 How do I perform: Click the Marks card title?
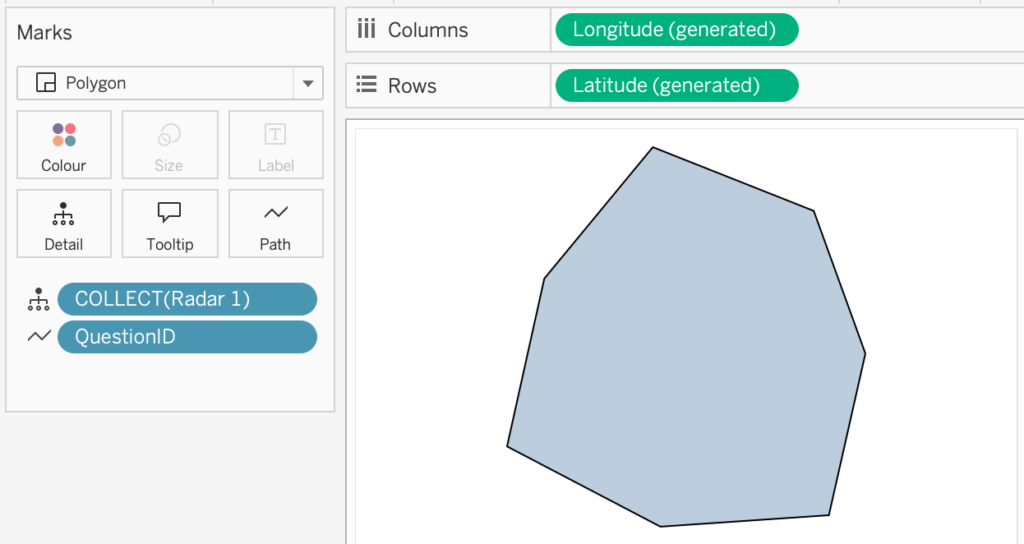tap(45, 33)
